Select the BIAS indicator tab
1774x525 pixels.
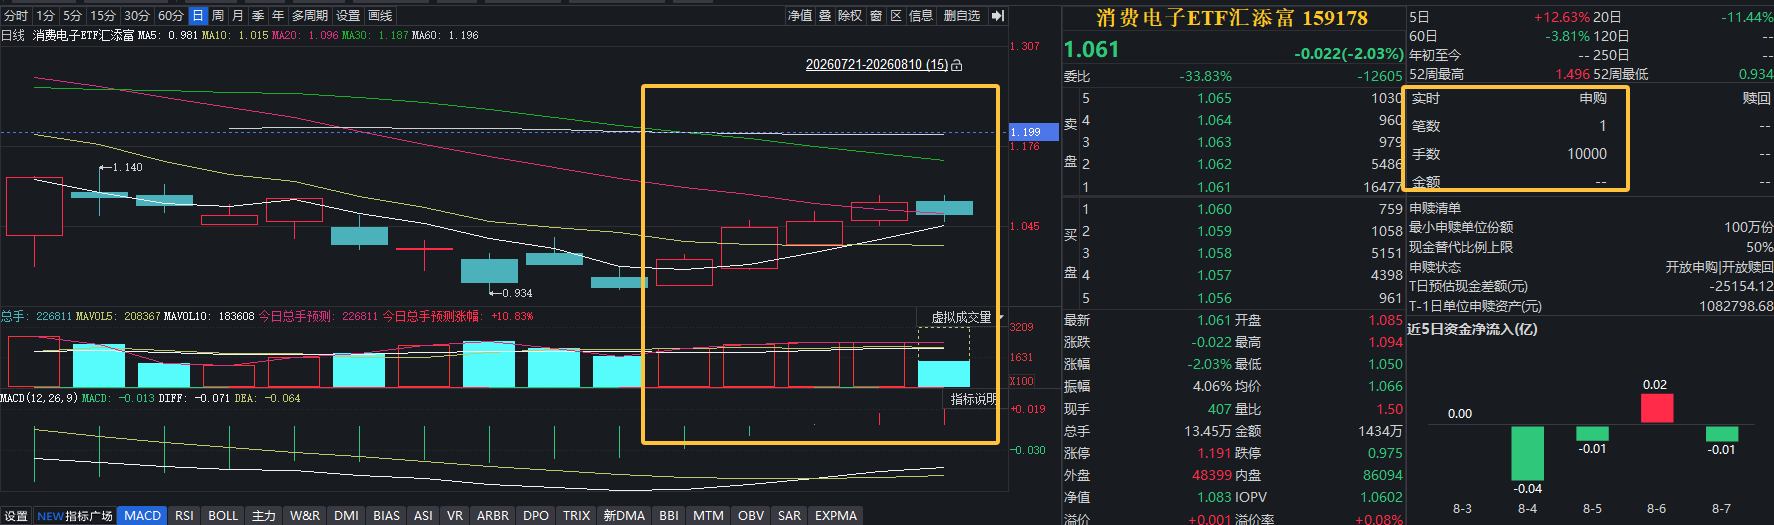pos(386,516)
